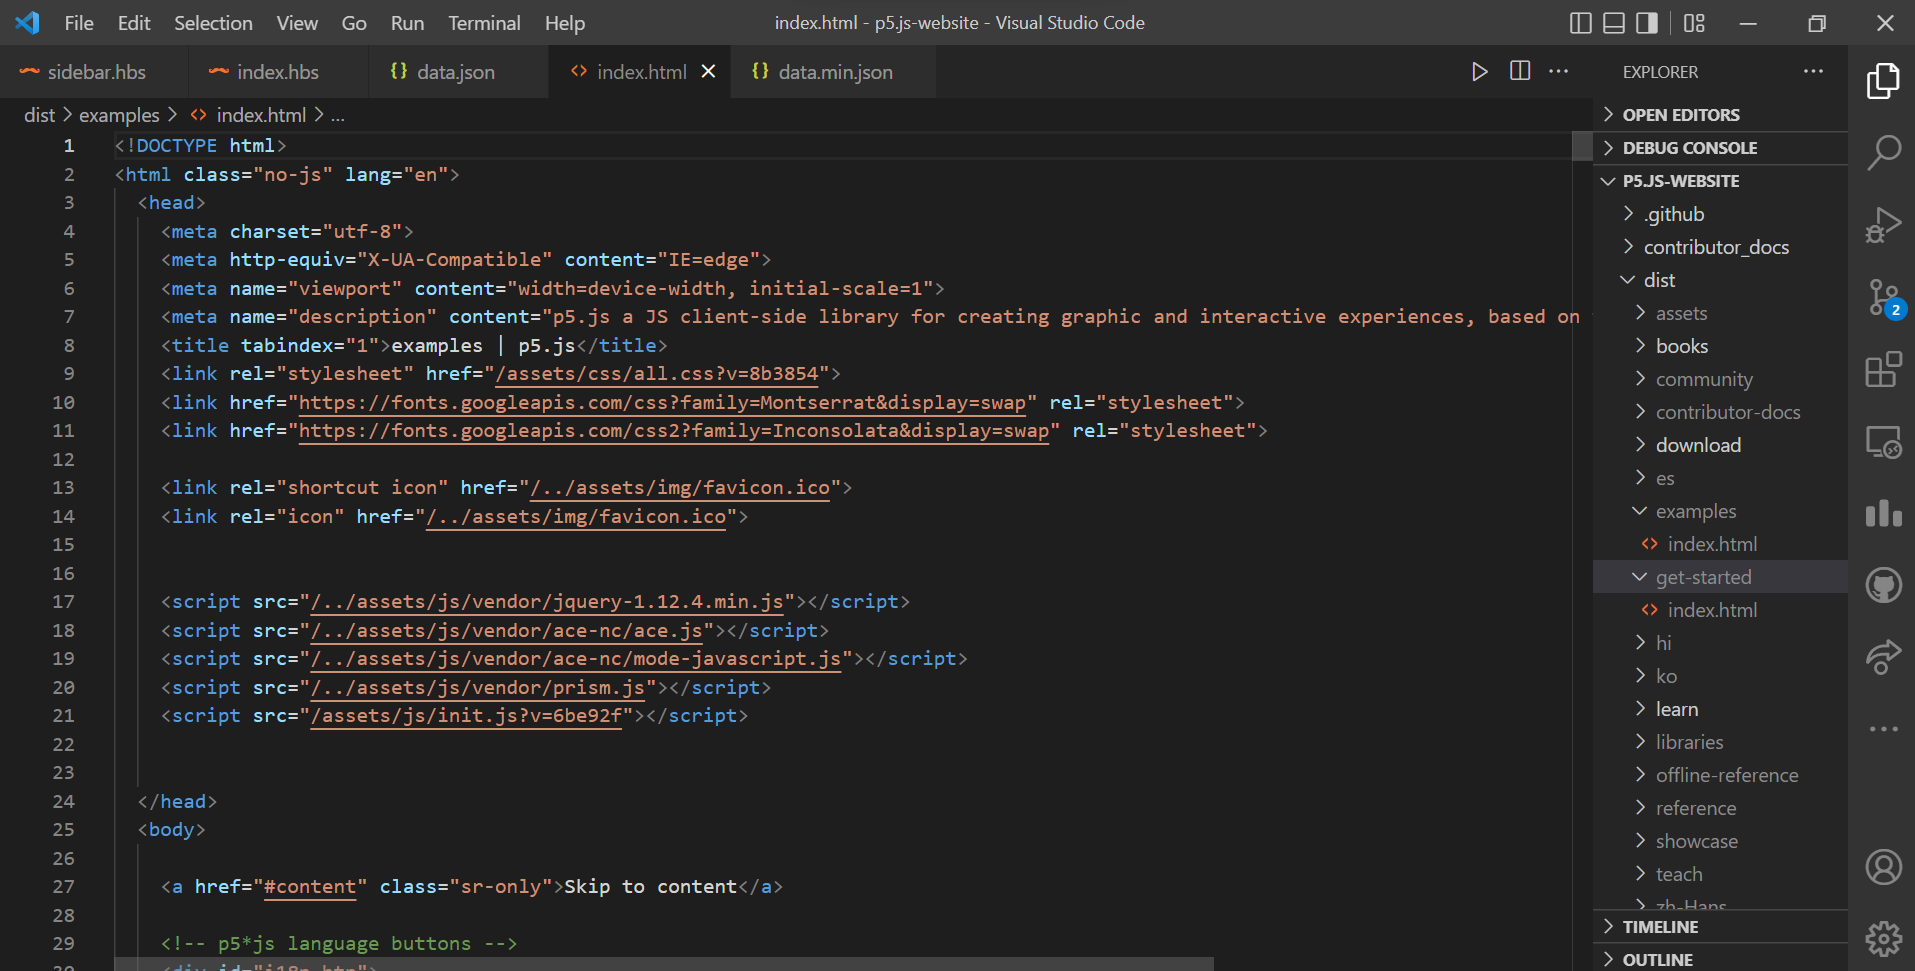Expand the learn folder
Image resolution: width=1915 pixels, height=971 pixels.
[x=1720, y=709]
